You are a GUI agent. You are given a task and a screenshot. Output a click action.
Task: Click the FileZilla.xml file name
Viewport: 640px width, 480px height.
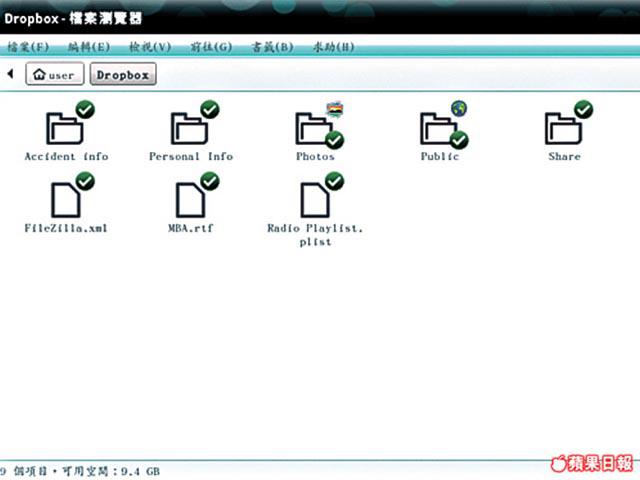click(66, 228)
